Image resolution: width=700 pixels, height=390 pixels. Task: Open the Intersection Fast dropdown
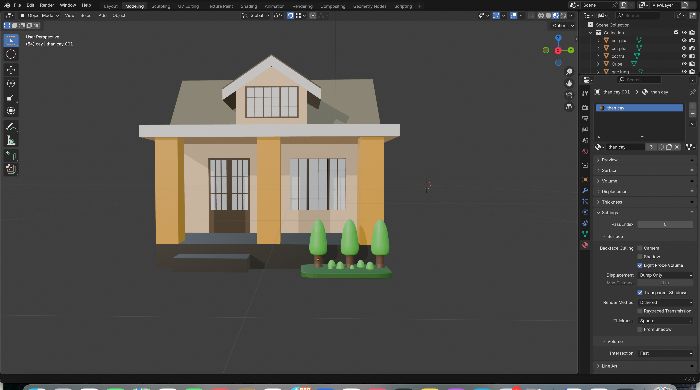pos(665,353)
